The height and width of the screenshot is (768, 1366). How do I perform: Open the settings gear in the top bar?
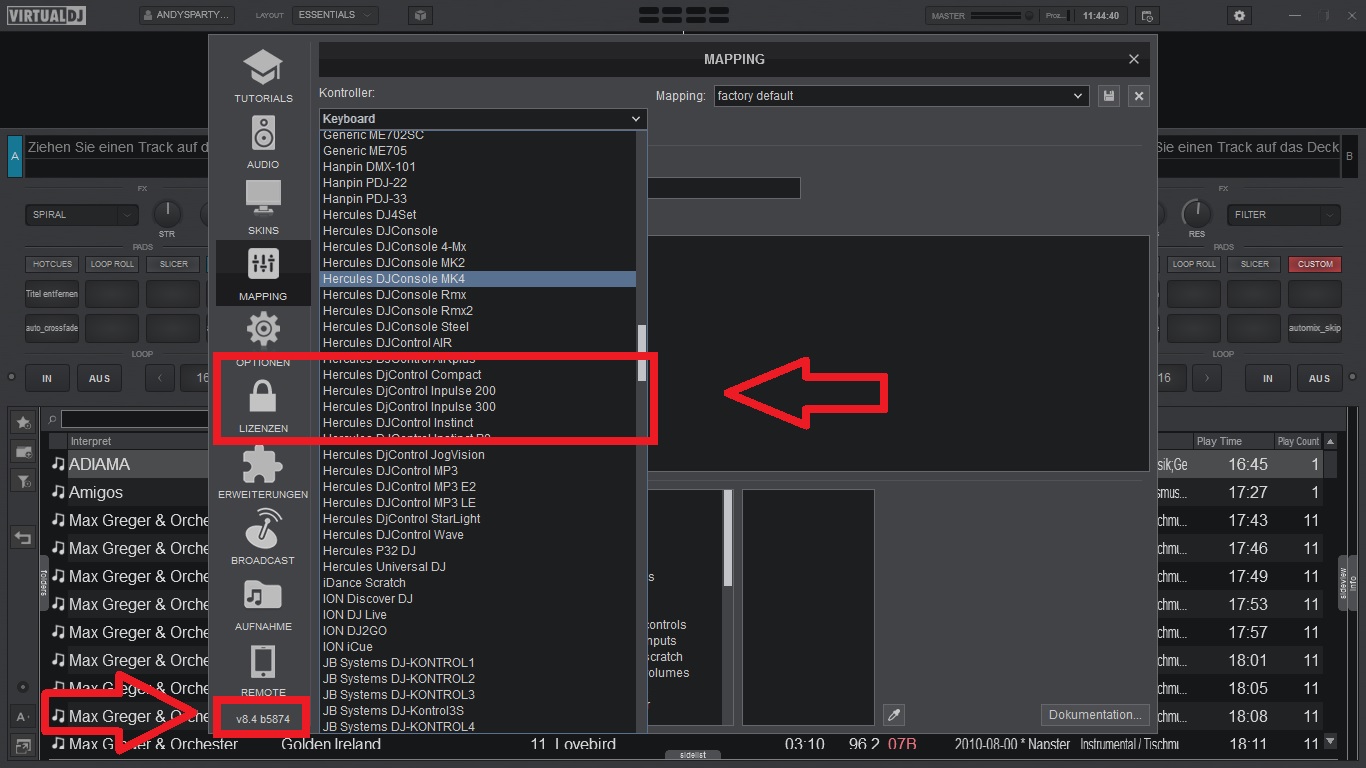(x=1240, y=15)
